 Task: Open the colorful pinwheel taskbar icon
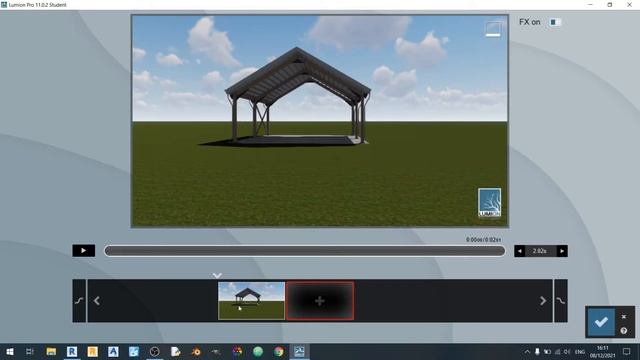[x=237, y=351]
